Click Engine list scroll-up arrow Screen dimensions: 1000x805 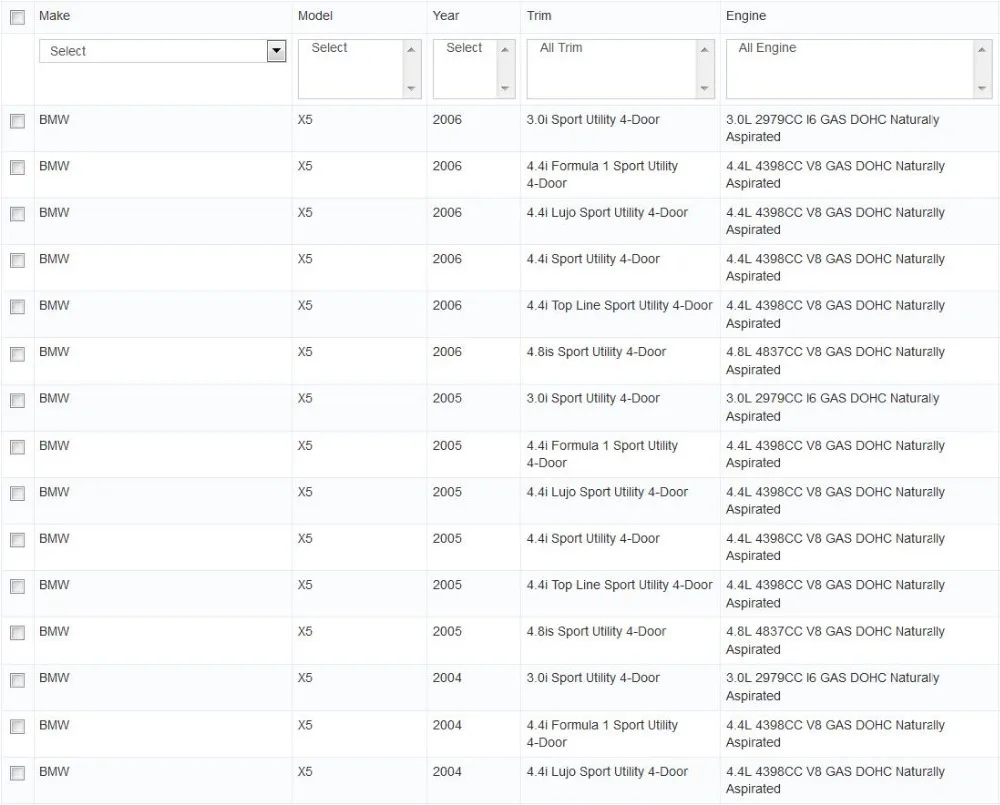click(982, 50)
